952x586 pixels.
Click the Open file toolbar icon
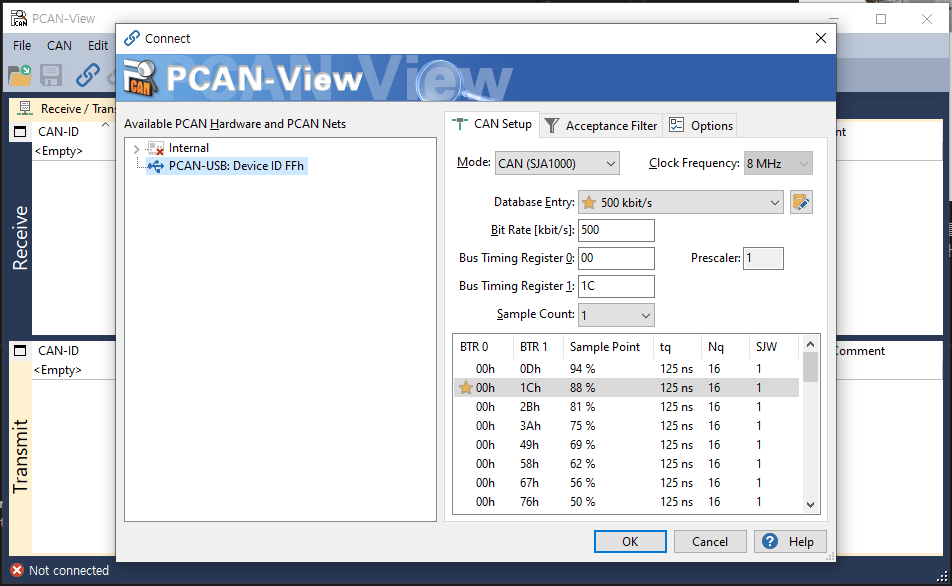point(20,75)
